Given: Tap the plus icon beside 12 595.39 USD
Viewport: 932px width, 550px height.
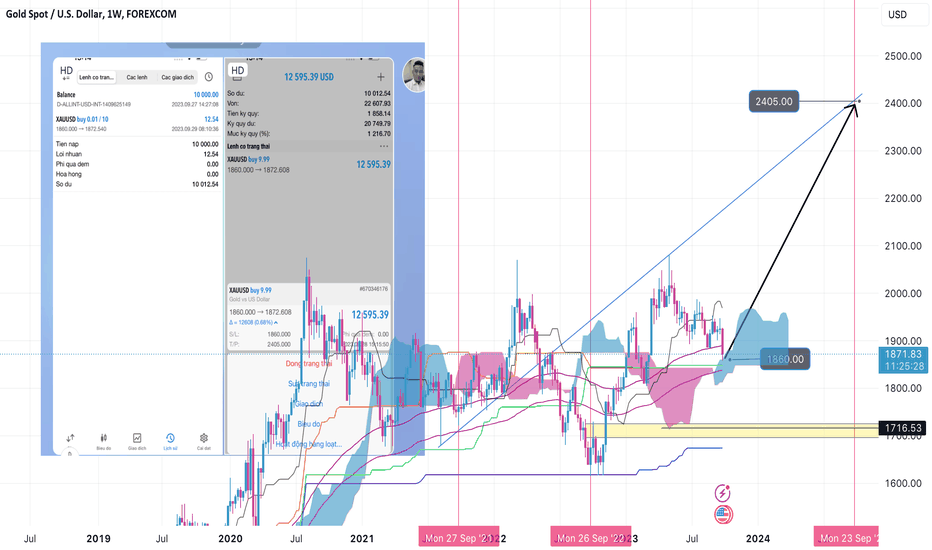Looking at the screenshot, I should coord(380,77).
